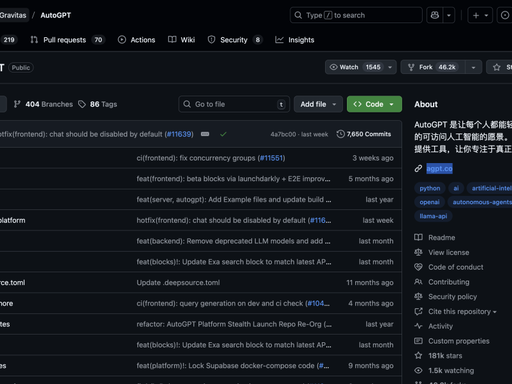Image resolution: width=512 pixels, height=384 pixels.
Task: View the 1.5k watching link
Action: point(451,371)
